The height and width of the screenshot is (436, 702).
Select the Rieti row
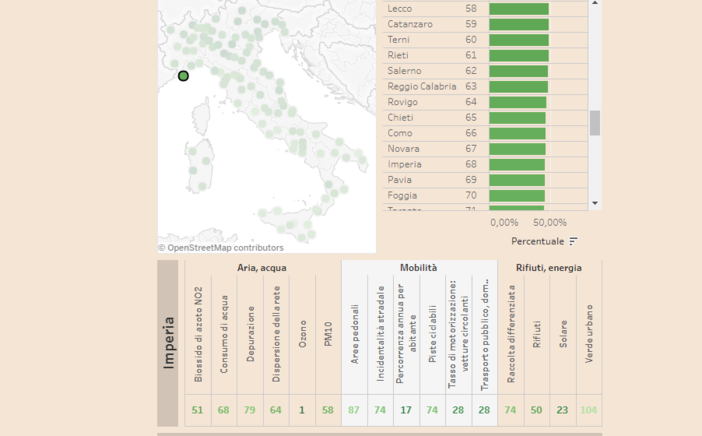click(x=485, y=56)
